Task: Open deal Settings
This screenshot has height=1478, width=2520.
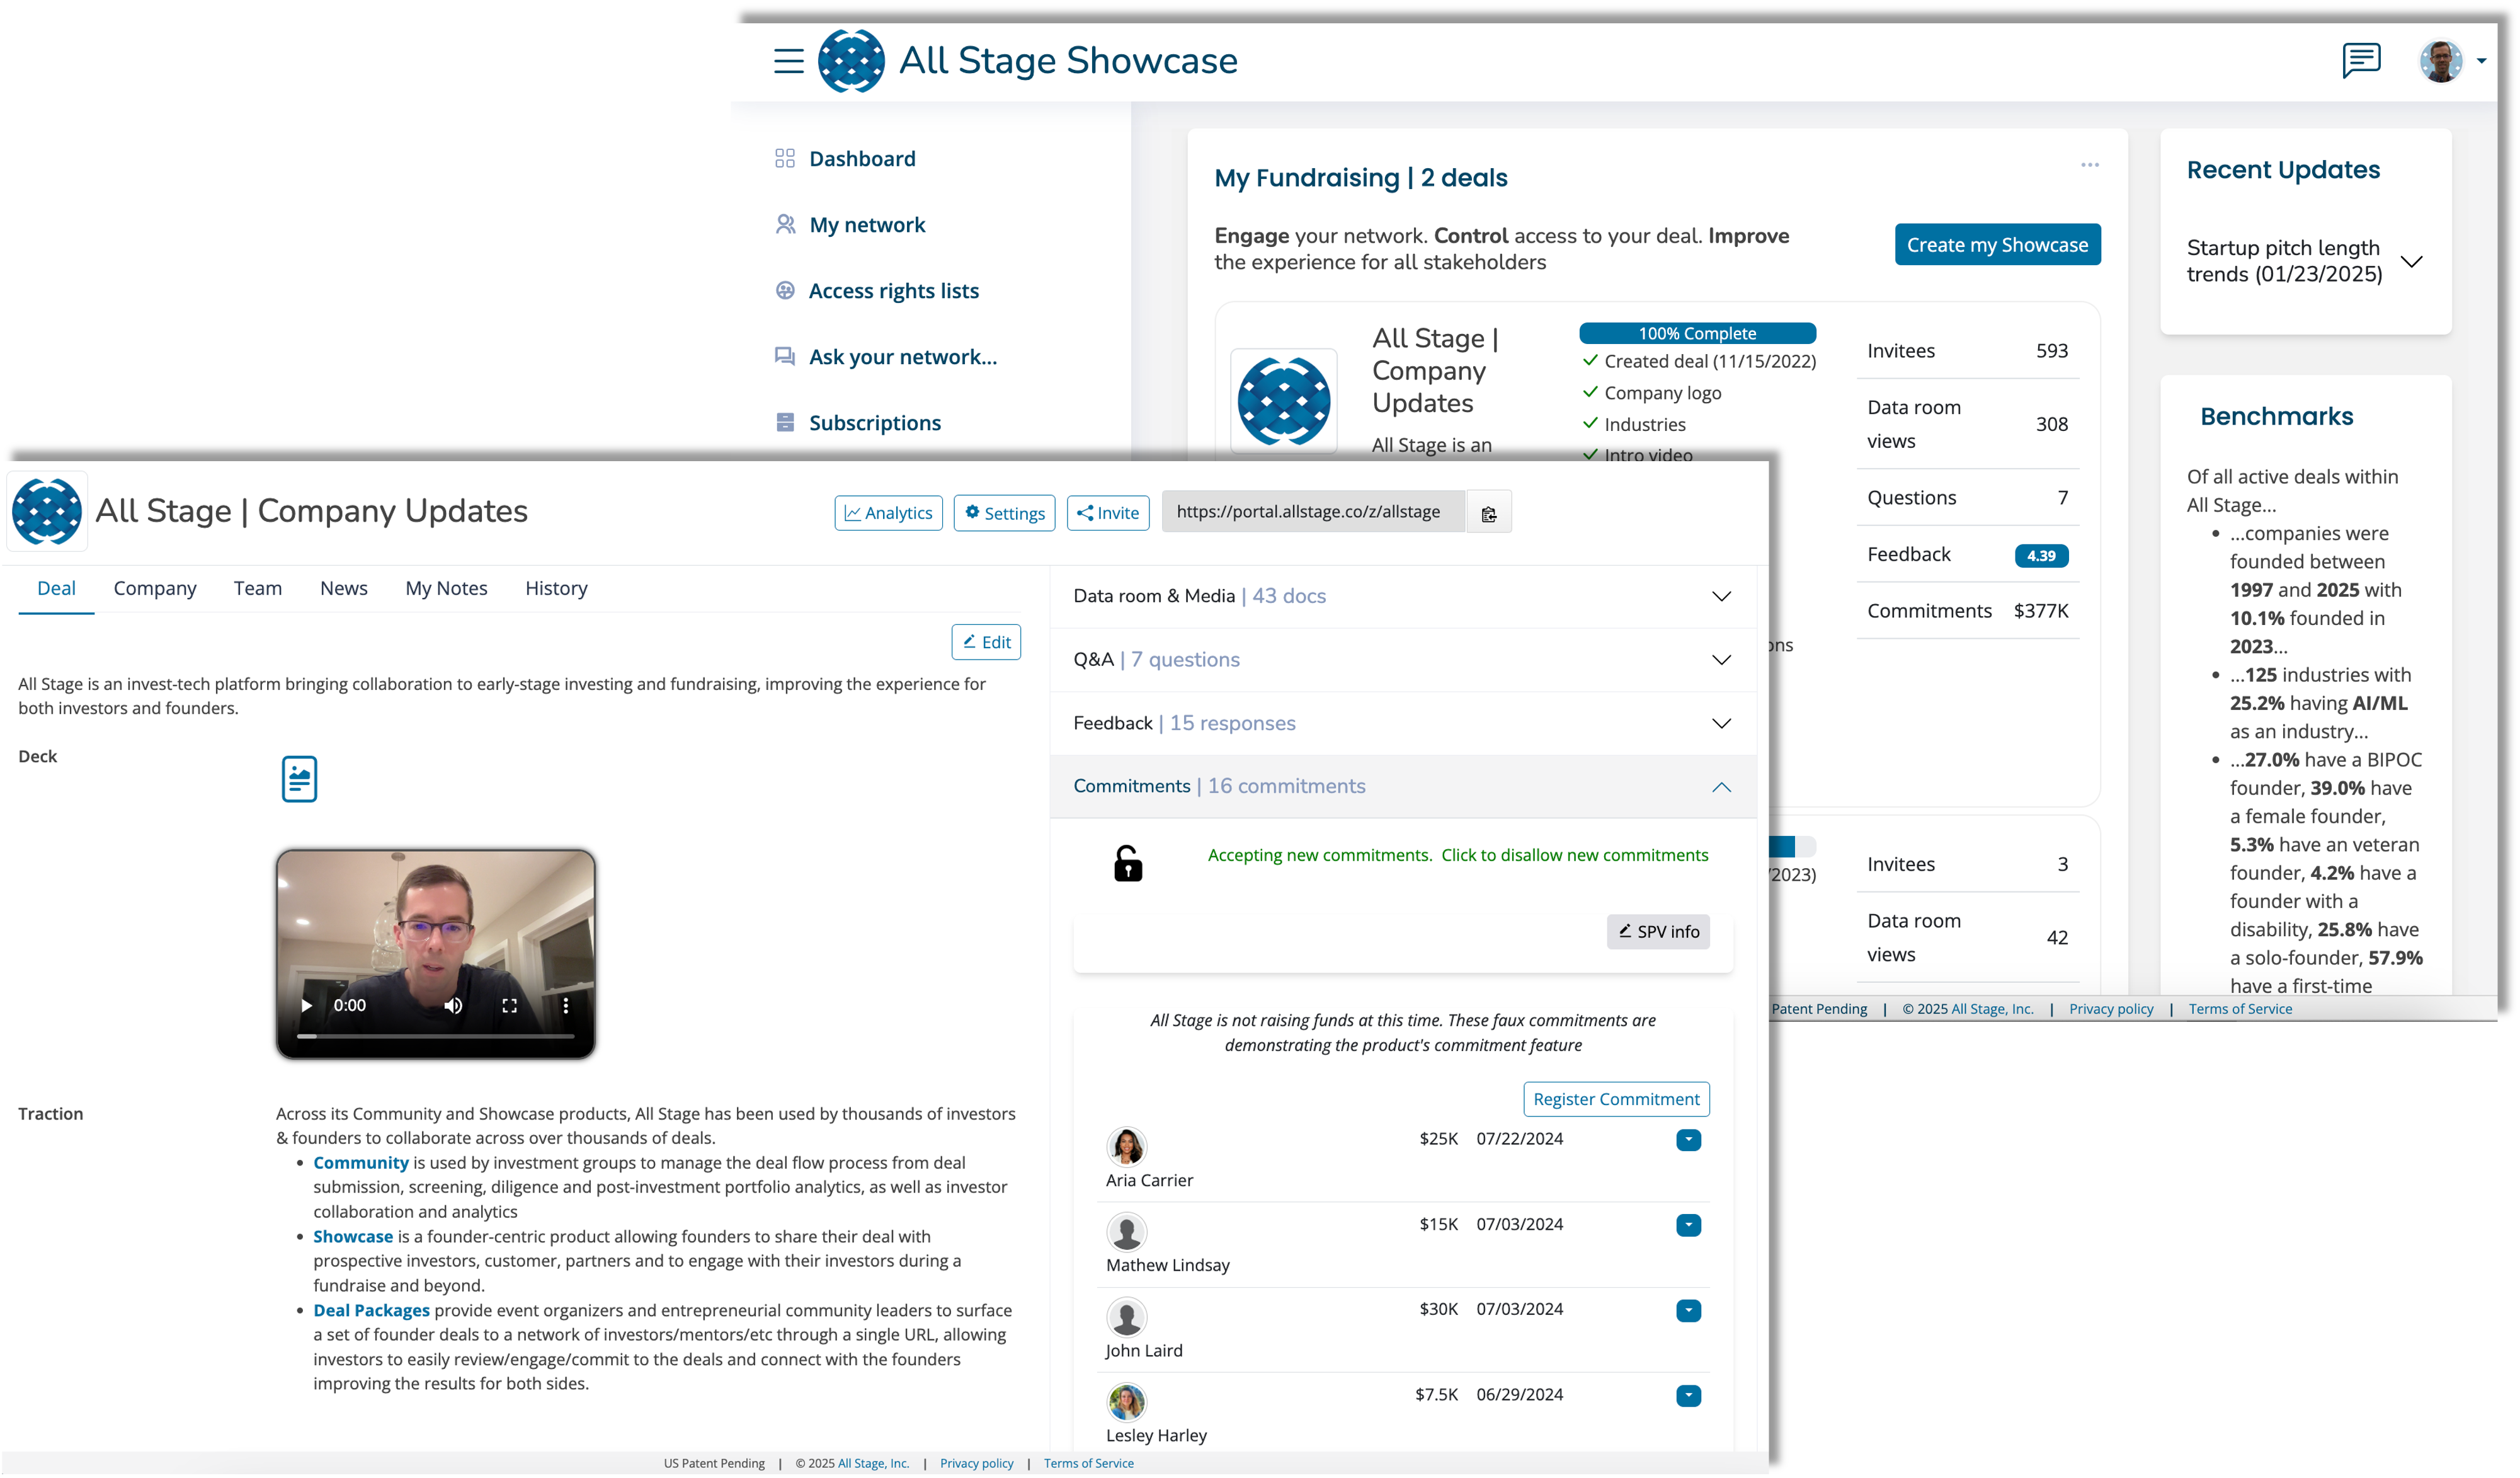Action: [1004, 513]
